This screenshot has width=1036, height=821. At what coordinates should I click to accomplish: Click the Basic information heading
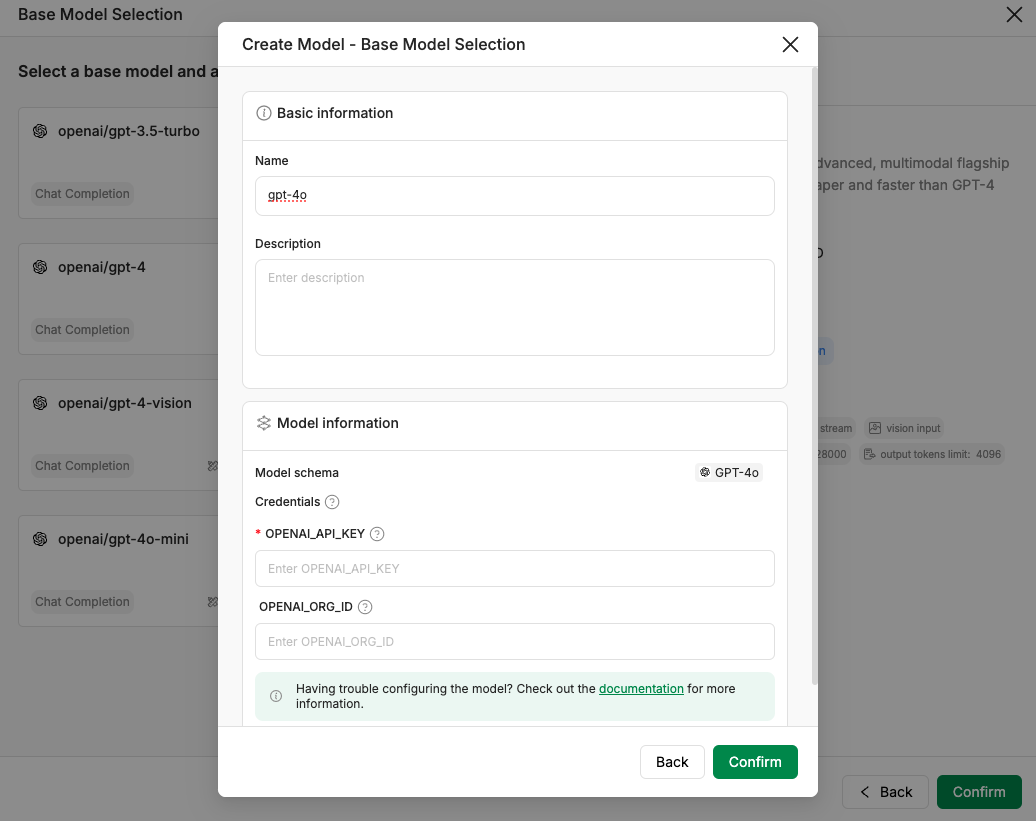(x=335, y=113)
